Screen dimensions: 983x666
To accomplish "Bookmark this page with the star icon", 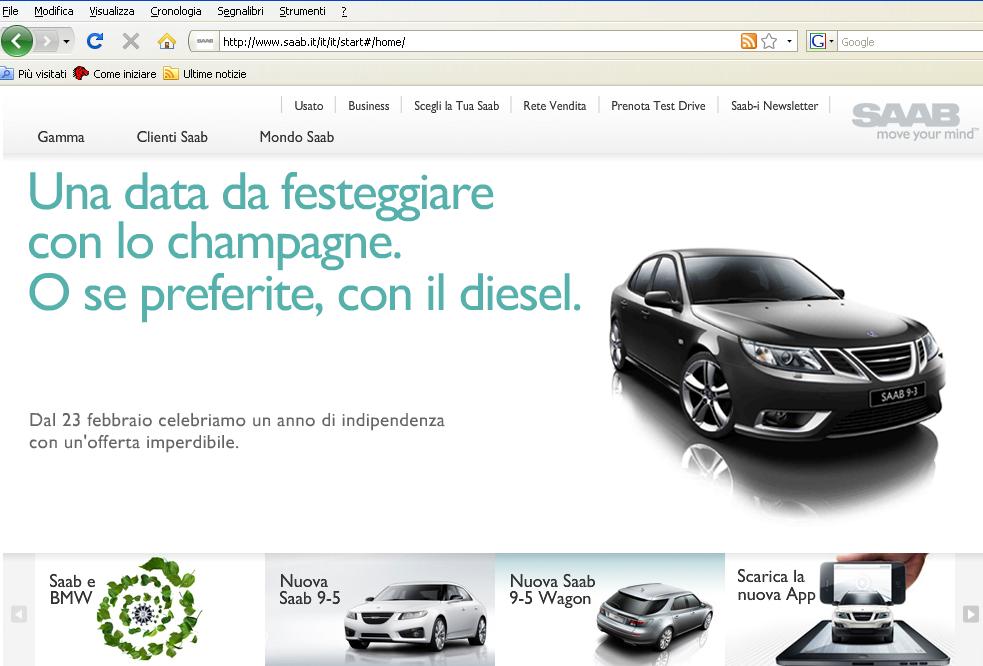I will [769, 41].
